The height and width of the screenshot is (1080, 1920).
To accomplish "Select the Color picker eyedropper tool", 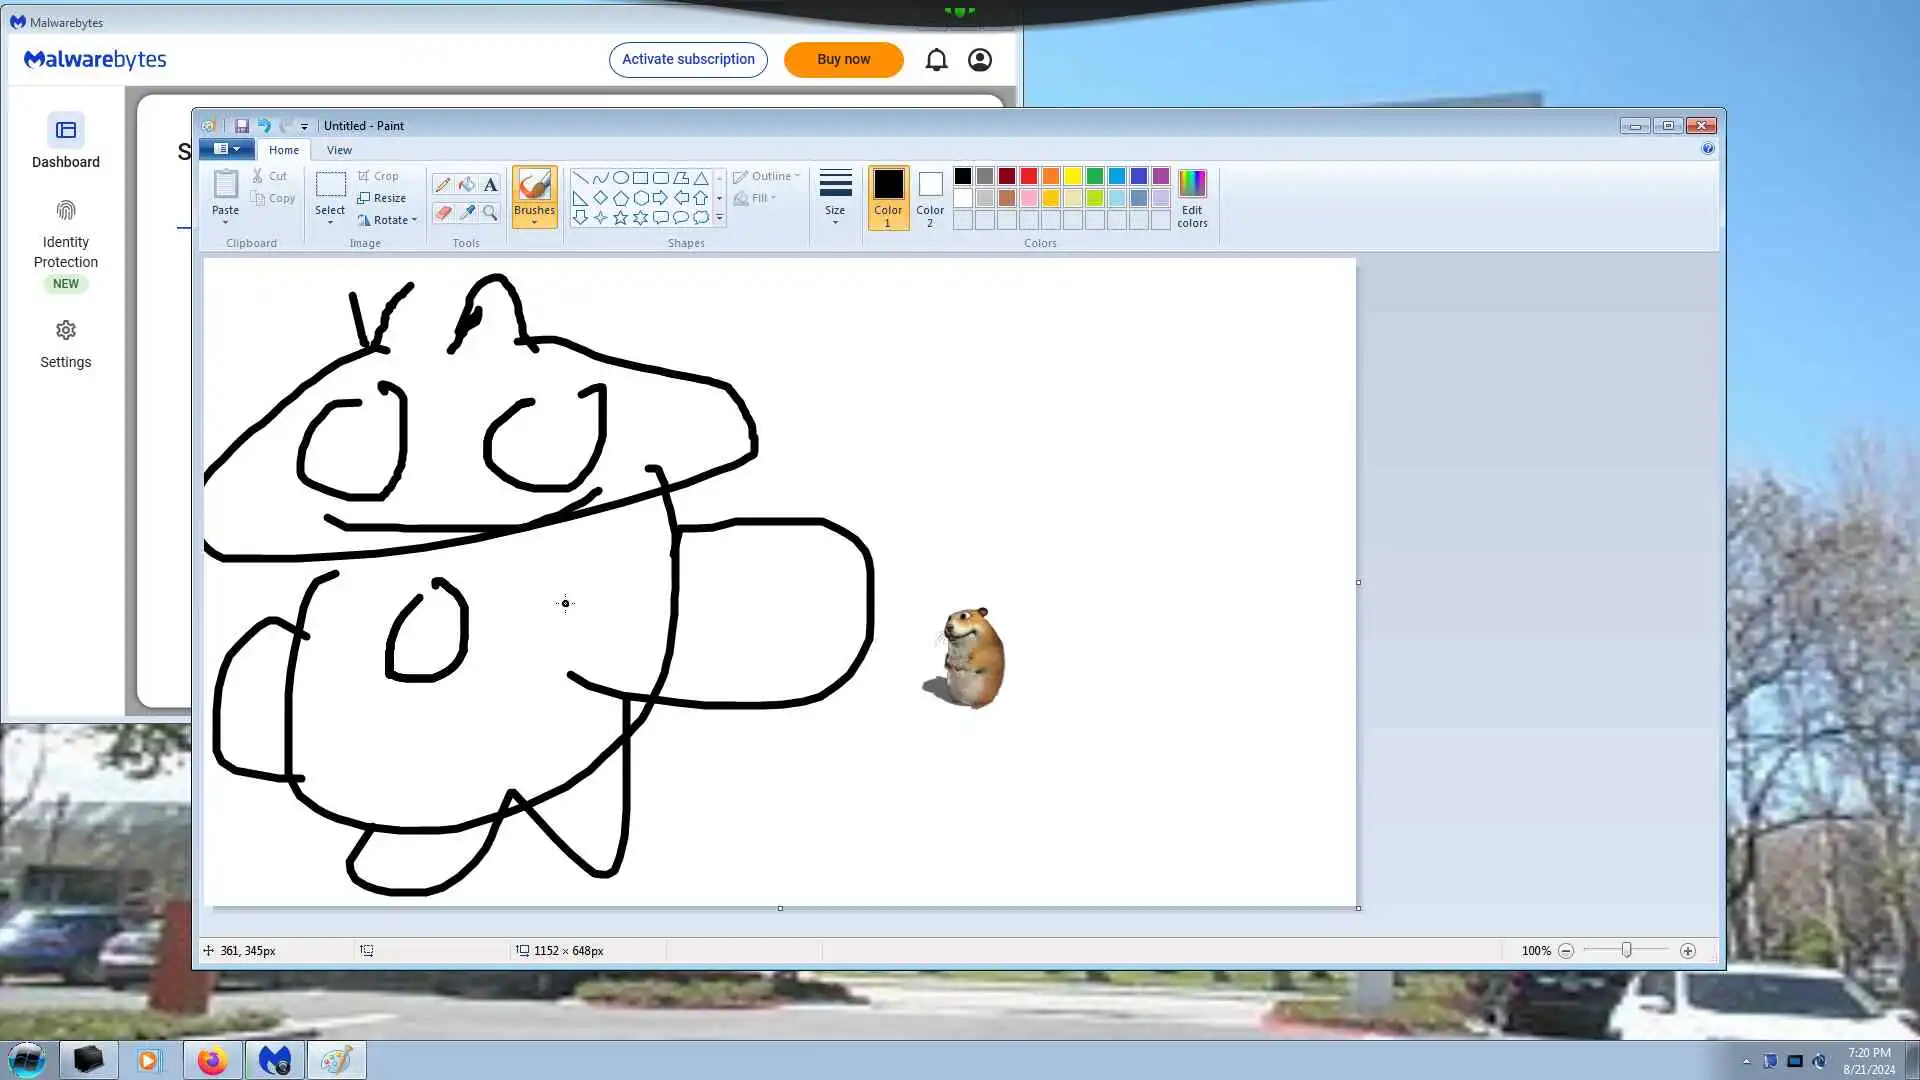I will [466, 212].
